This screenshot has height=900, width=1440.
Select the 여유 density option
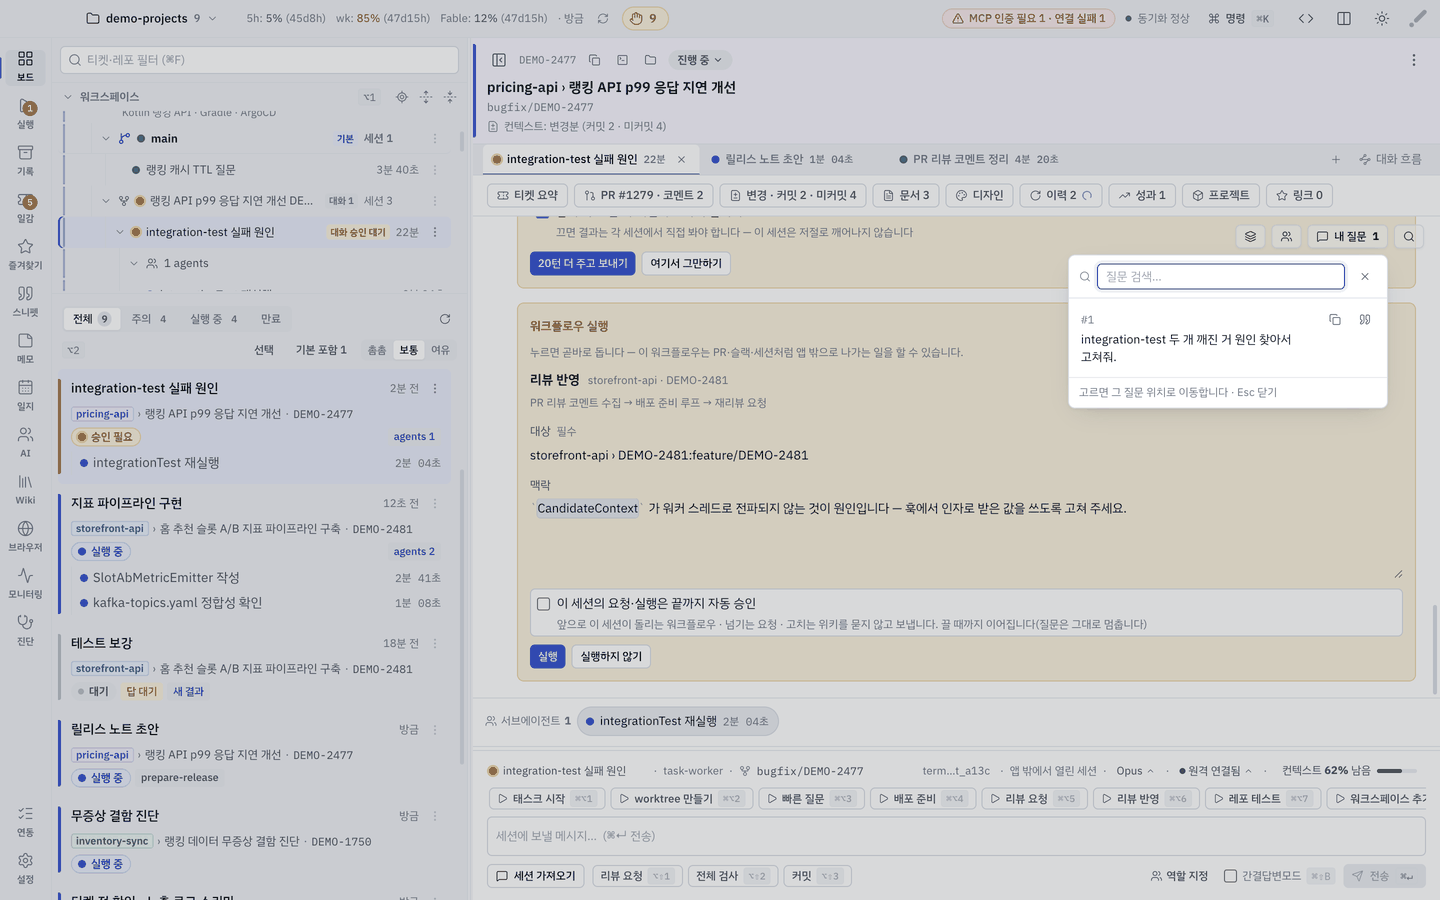coord(441,350)
